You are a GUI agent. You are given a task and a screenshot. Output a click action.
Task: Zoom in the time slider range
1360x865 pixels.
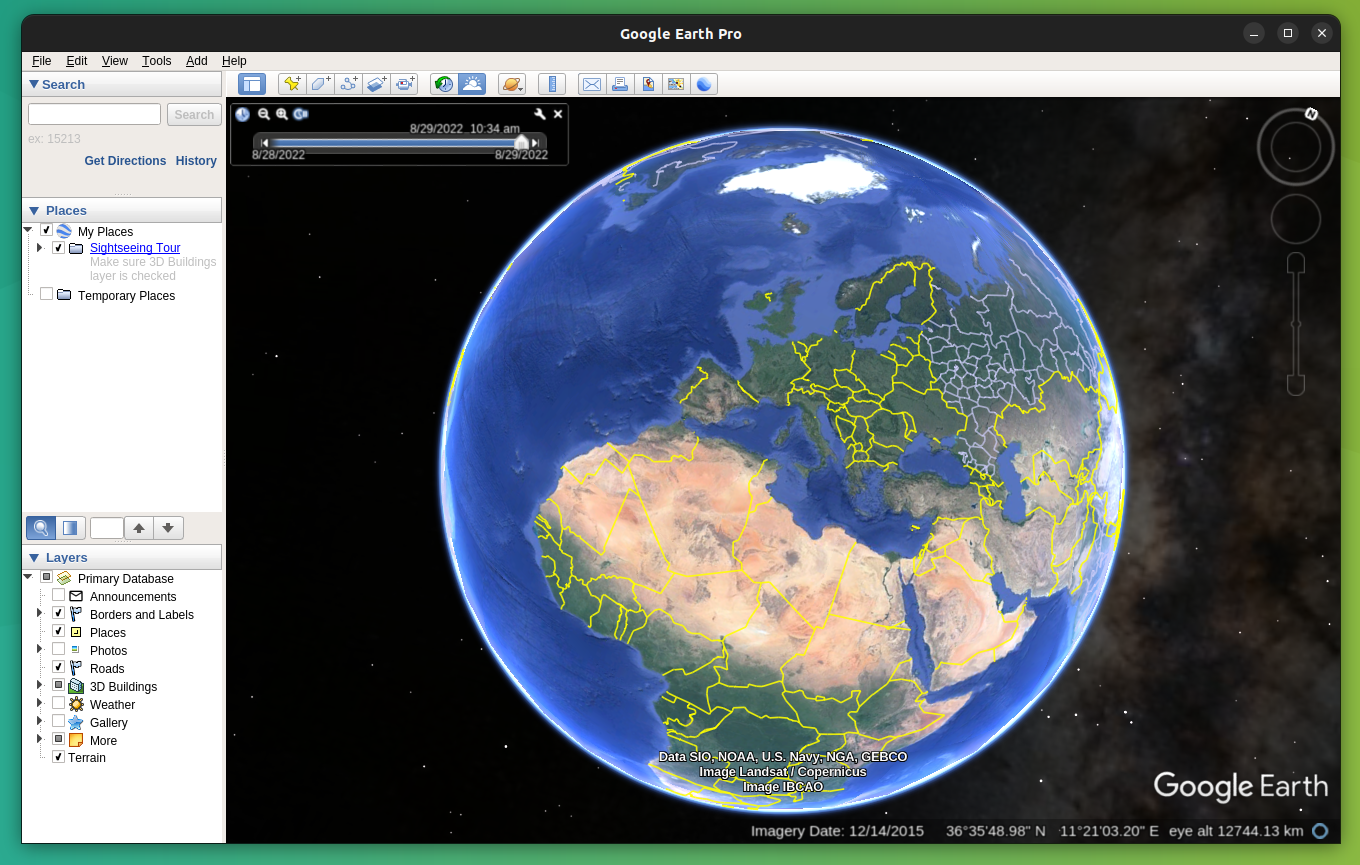[282, 114]
